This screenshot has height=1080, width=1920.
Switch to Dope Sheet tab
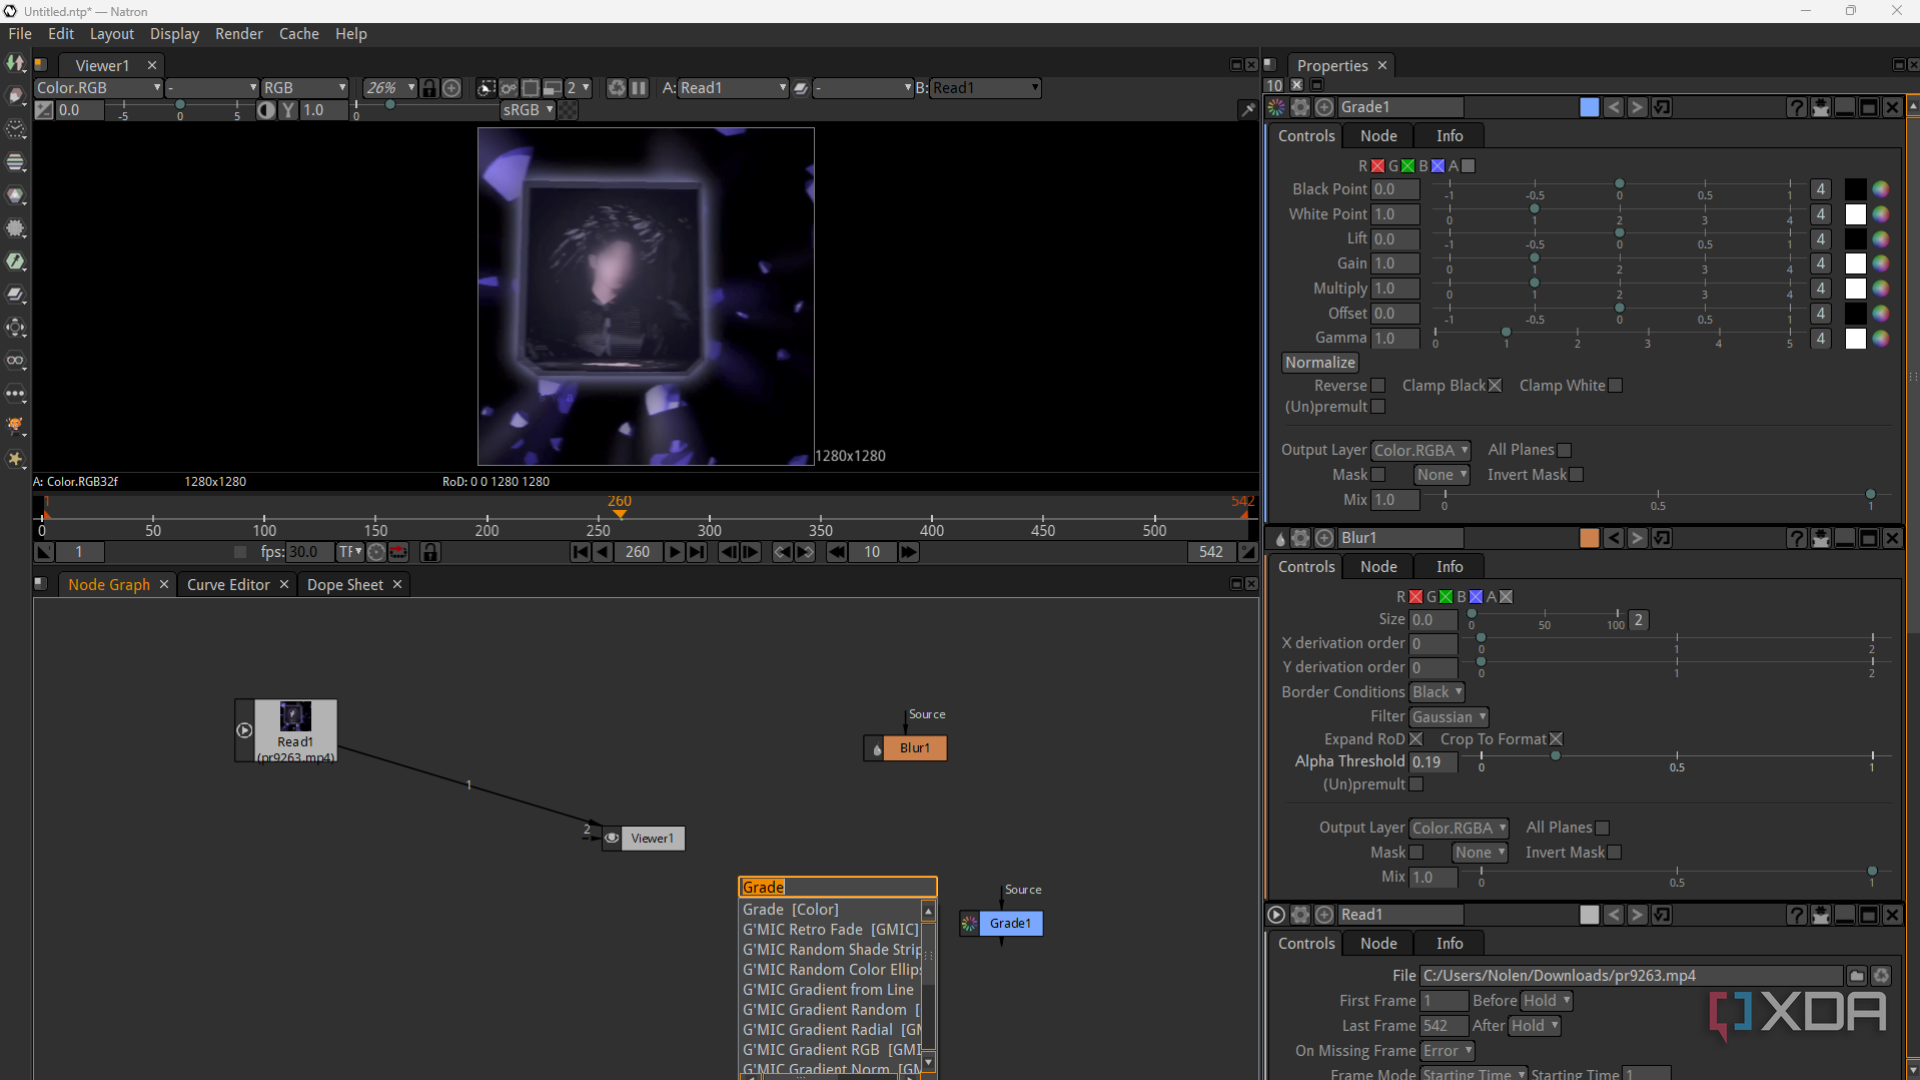345,585
